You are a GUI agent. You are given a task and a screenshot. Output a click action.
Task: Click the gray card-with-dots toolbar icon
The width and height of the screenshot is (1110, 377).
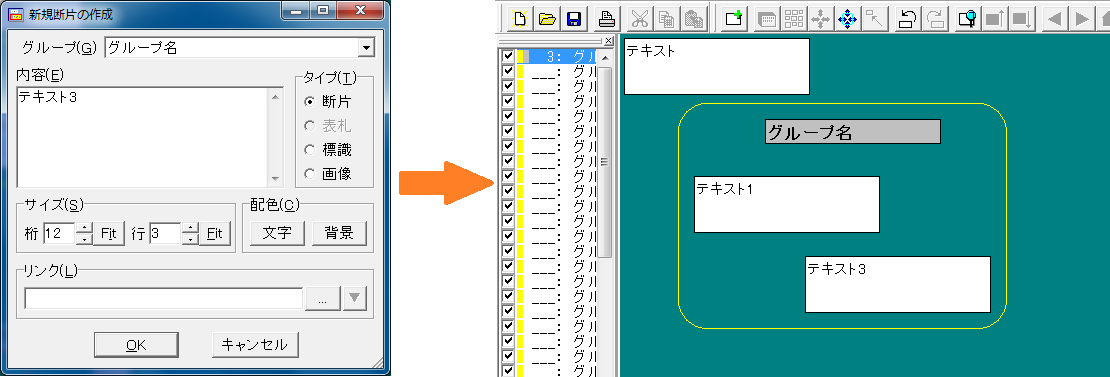pos(767,18)
